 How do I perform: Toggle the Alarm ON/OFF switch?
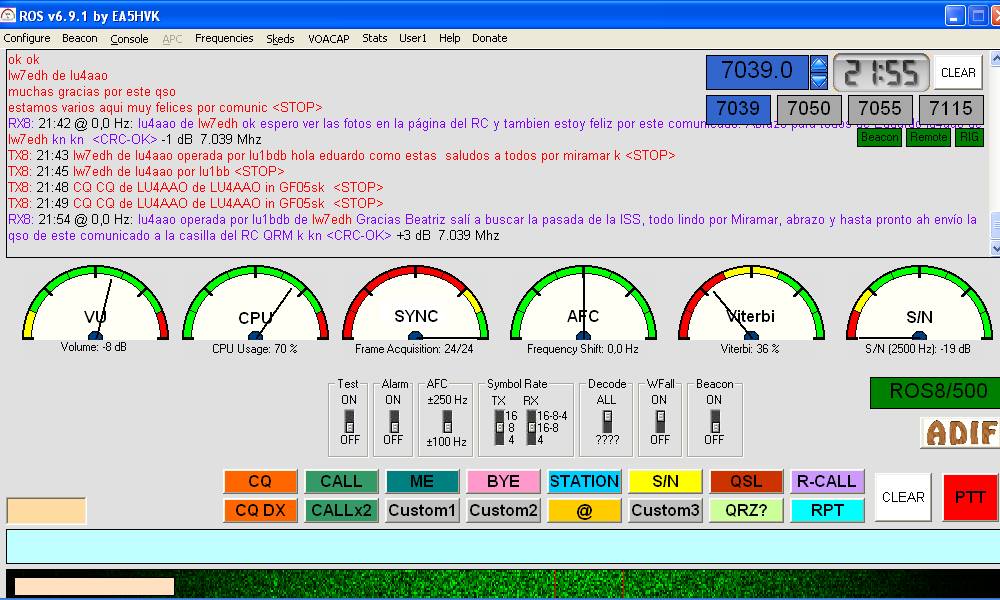393,421
